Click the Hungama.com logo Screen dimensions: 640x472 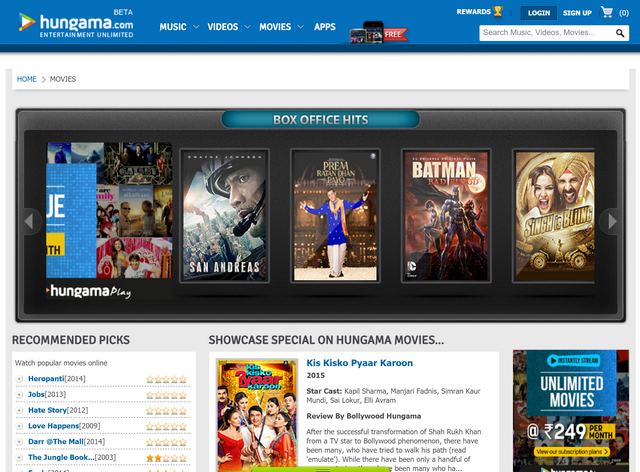point(76,24)
